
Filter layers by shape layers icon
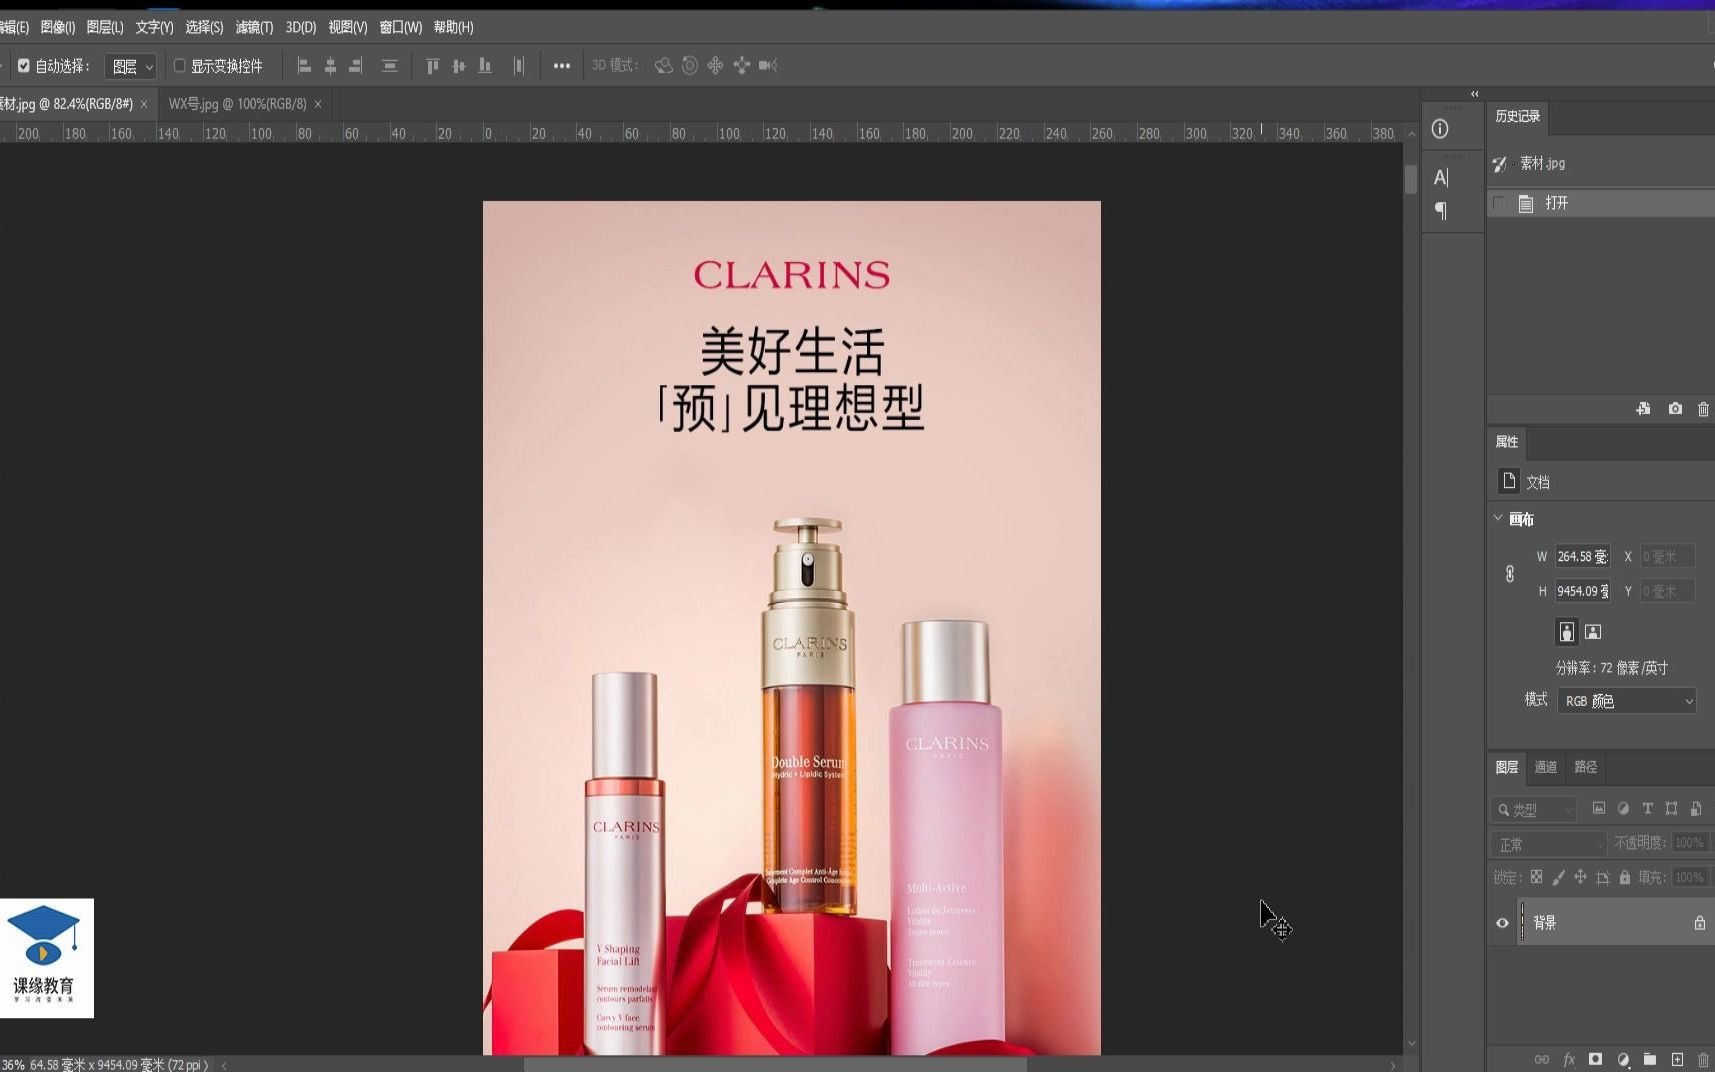tap(1671, 809)
